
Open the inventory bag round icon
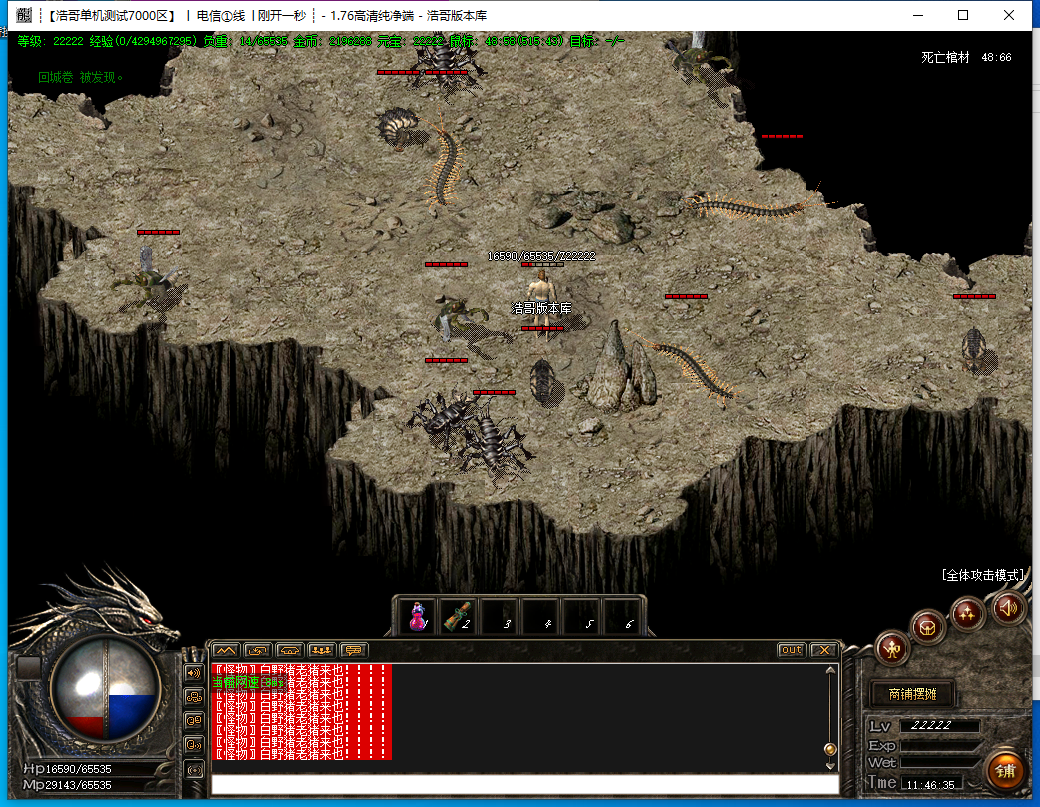[x=928, y=627]
